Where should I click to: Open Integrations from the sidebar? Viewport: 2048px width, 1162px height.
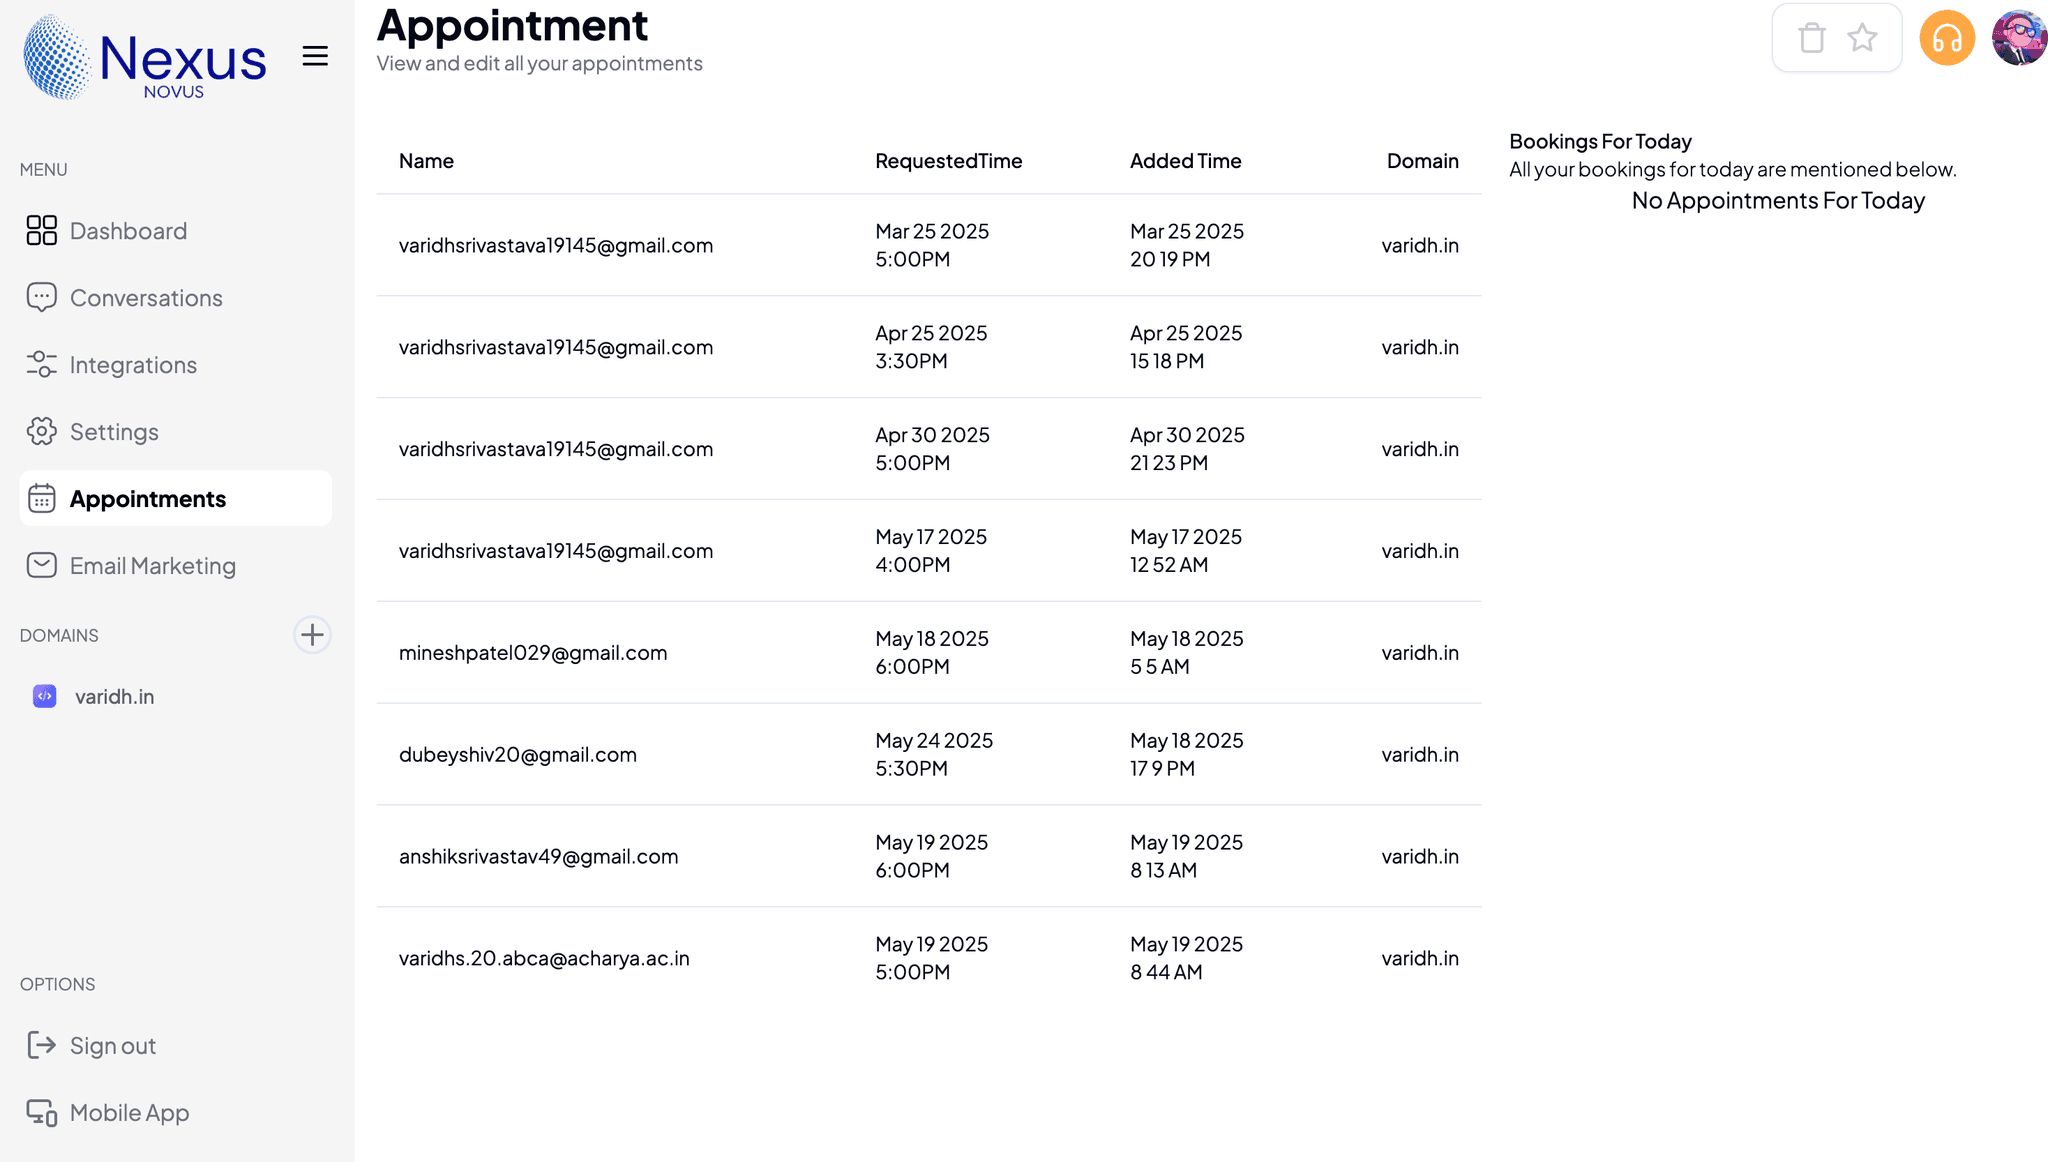tap(133, 365)
